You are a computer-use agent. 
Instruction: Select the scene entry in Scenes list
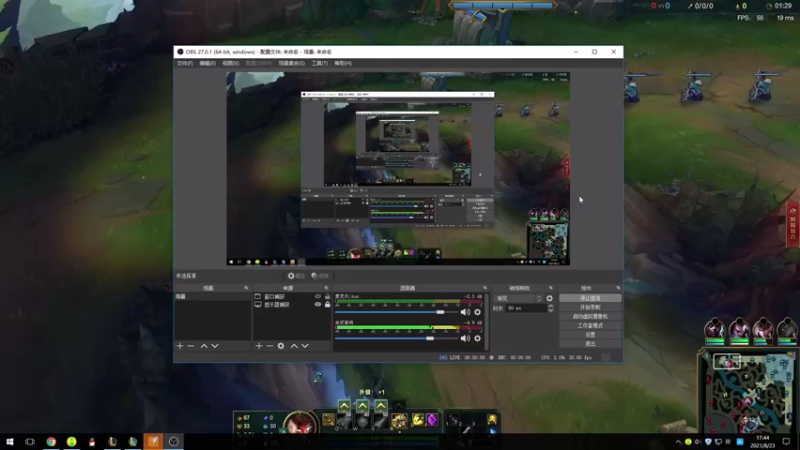click(212, 296)
